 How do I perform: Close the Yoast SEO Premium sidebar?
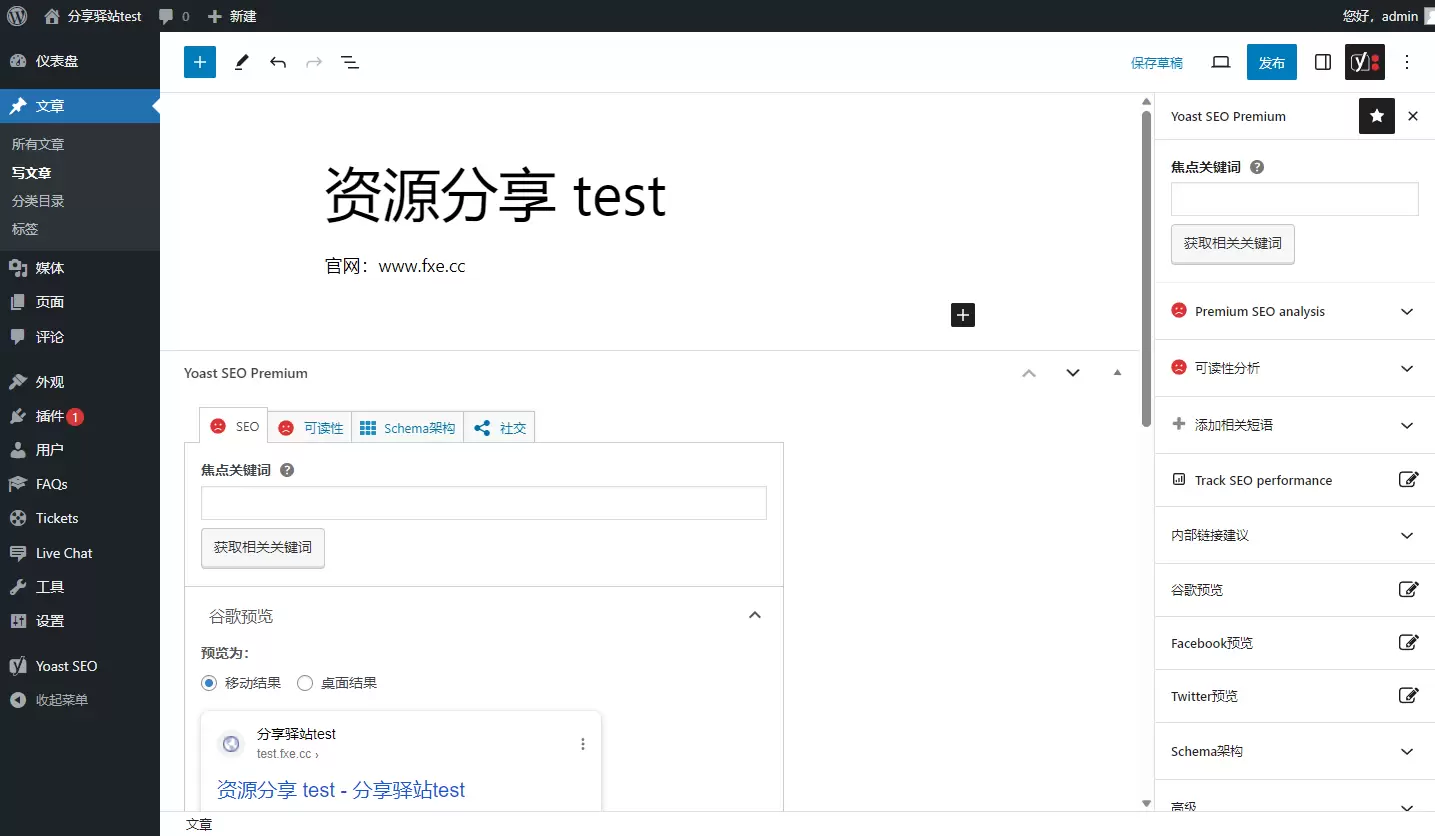click(x=1413, y=116)
